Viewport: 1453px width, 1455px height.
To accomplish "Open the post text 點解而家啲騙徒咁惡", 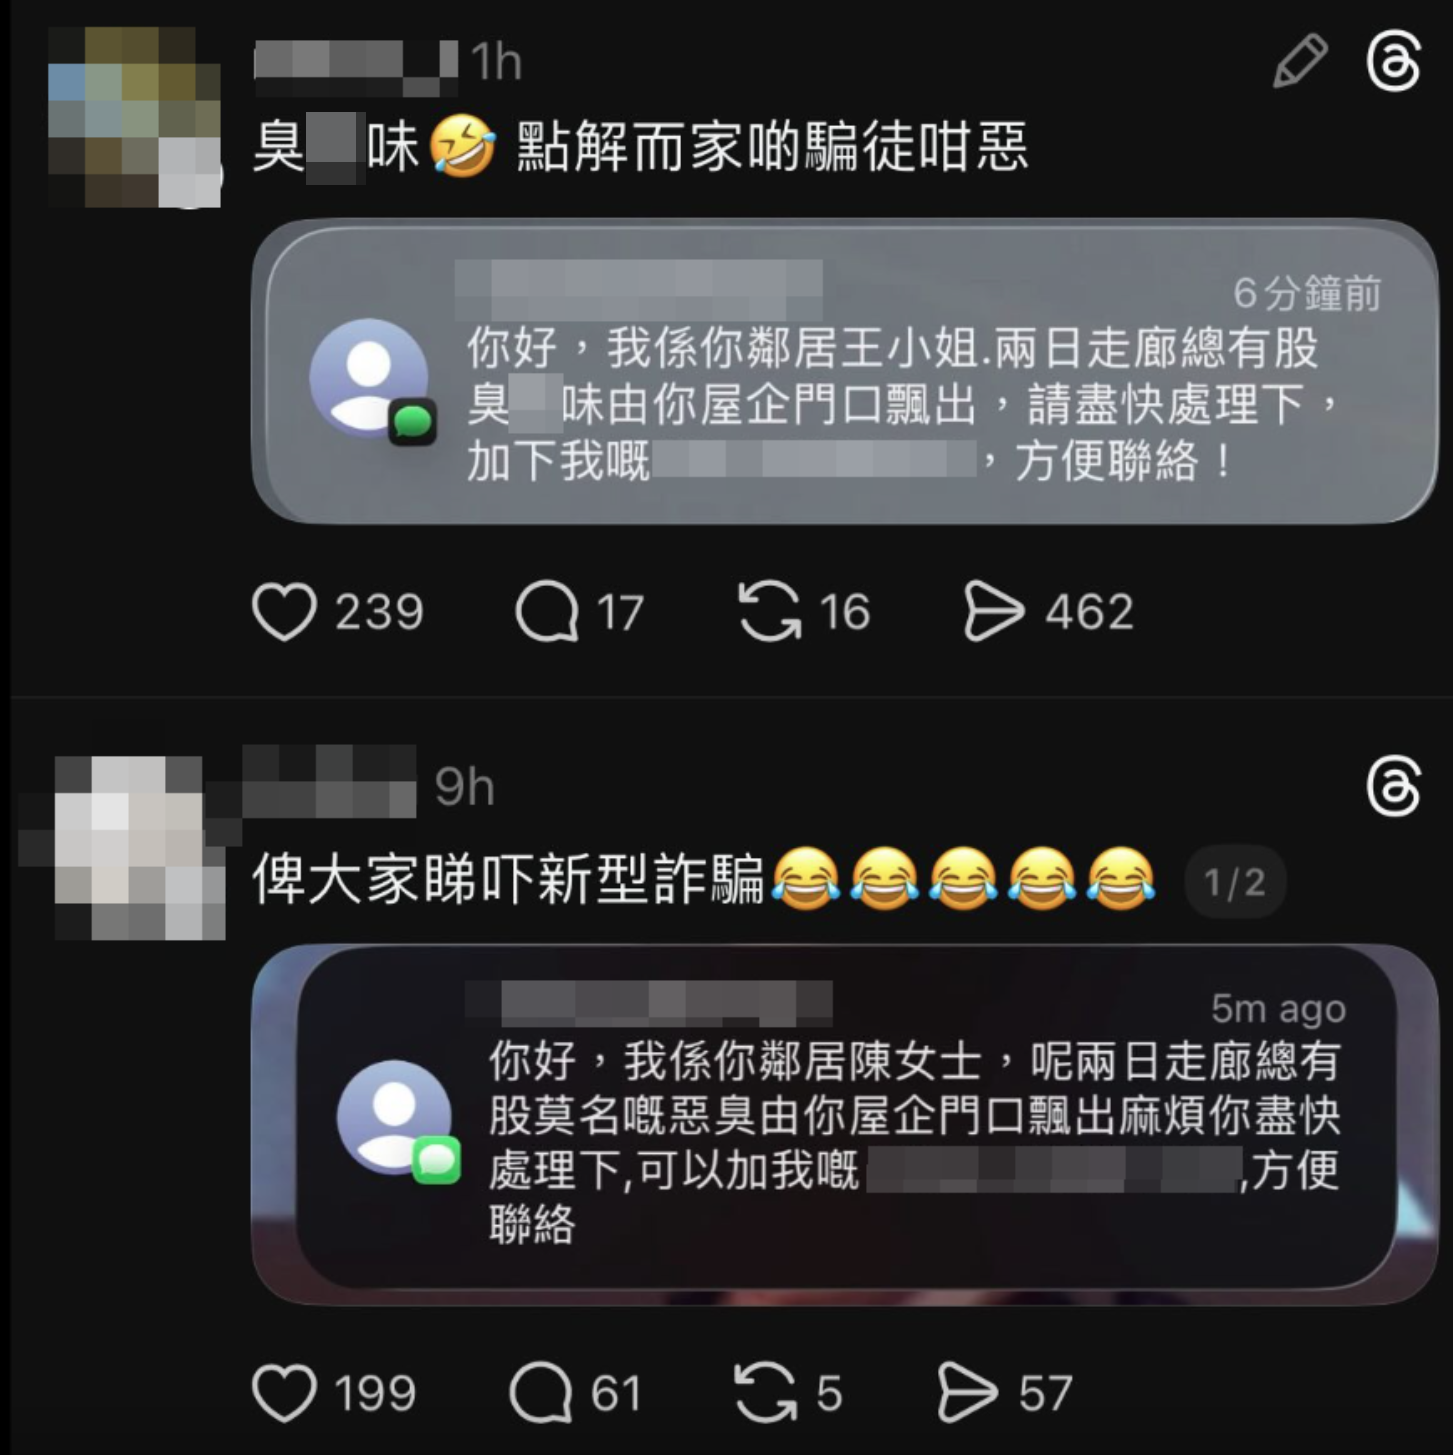I will click(772, 149).
